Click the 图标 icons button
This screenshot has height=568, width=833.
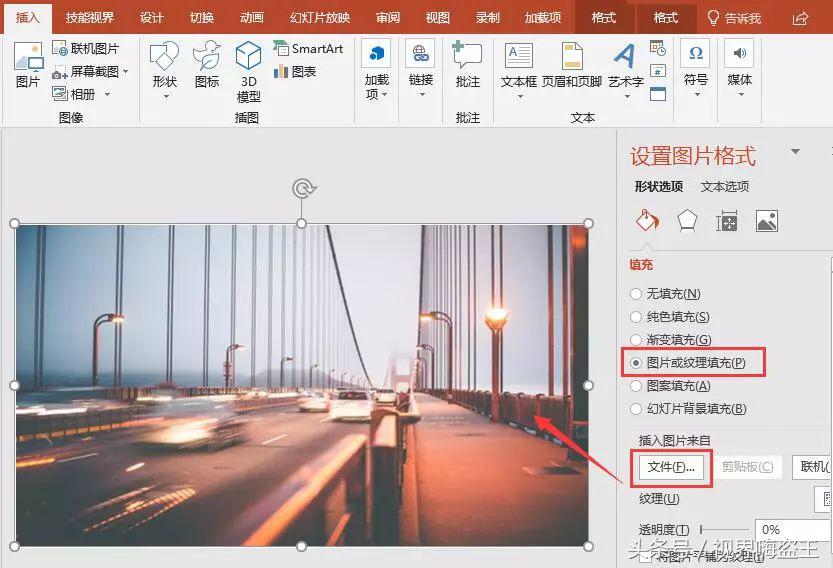207,65
